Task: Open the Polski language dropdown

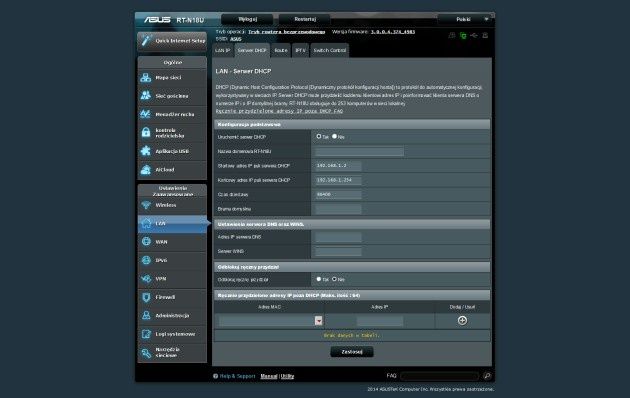Action: (466, 19)
